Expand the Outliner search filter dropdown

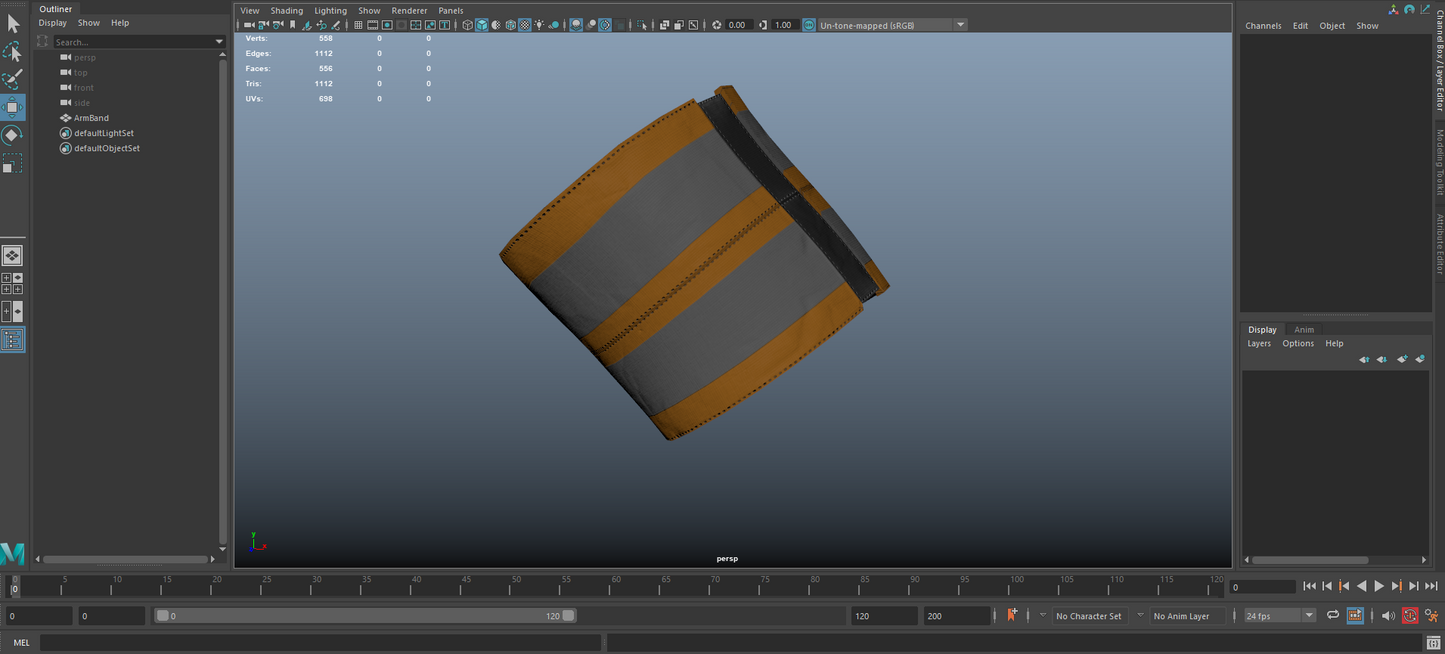(x=219, y=42)
